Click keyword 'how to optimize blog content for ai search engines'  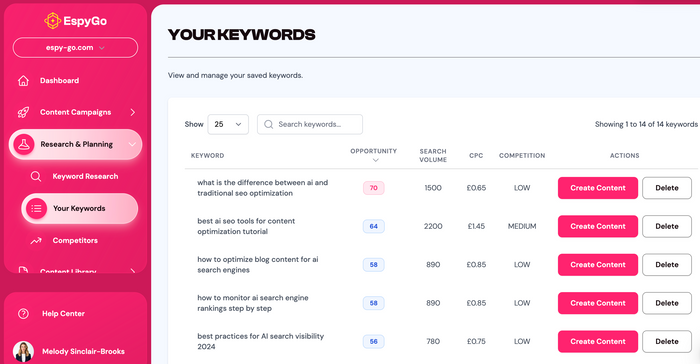[258, 265]
